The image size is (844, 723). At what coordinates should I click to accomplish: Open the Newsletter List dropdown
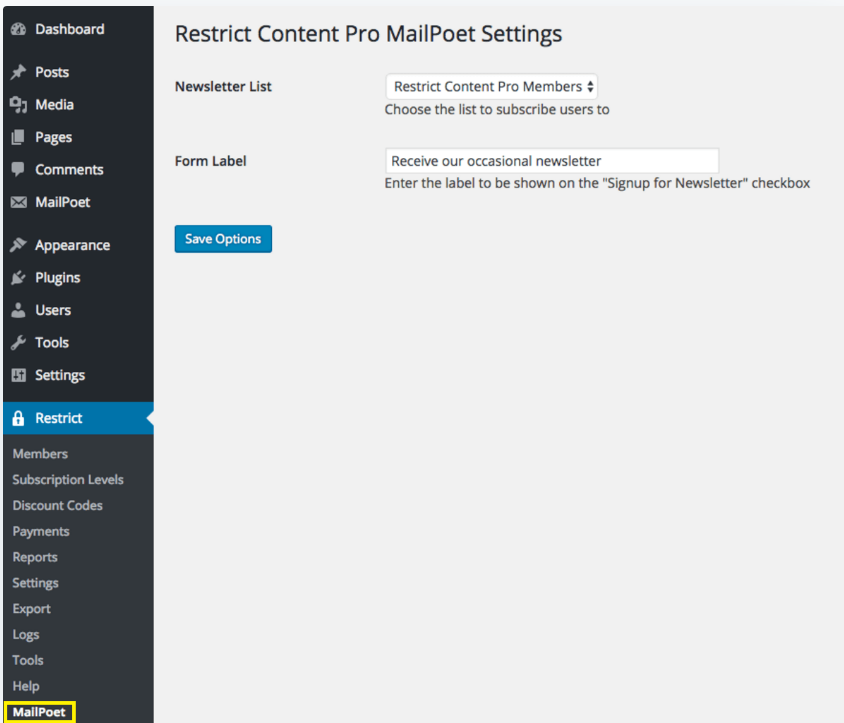point(491,87)
